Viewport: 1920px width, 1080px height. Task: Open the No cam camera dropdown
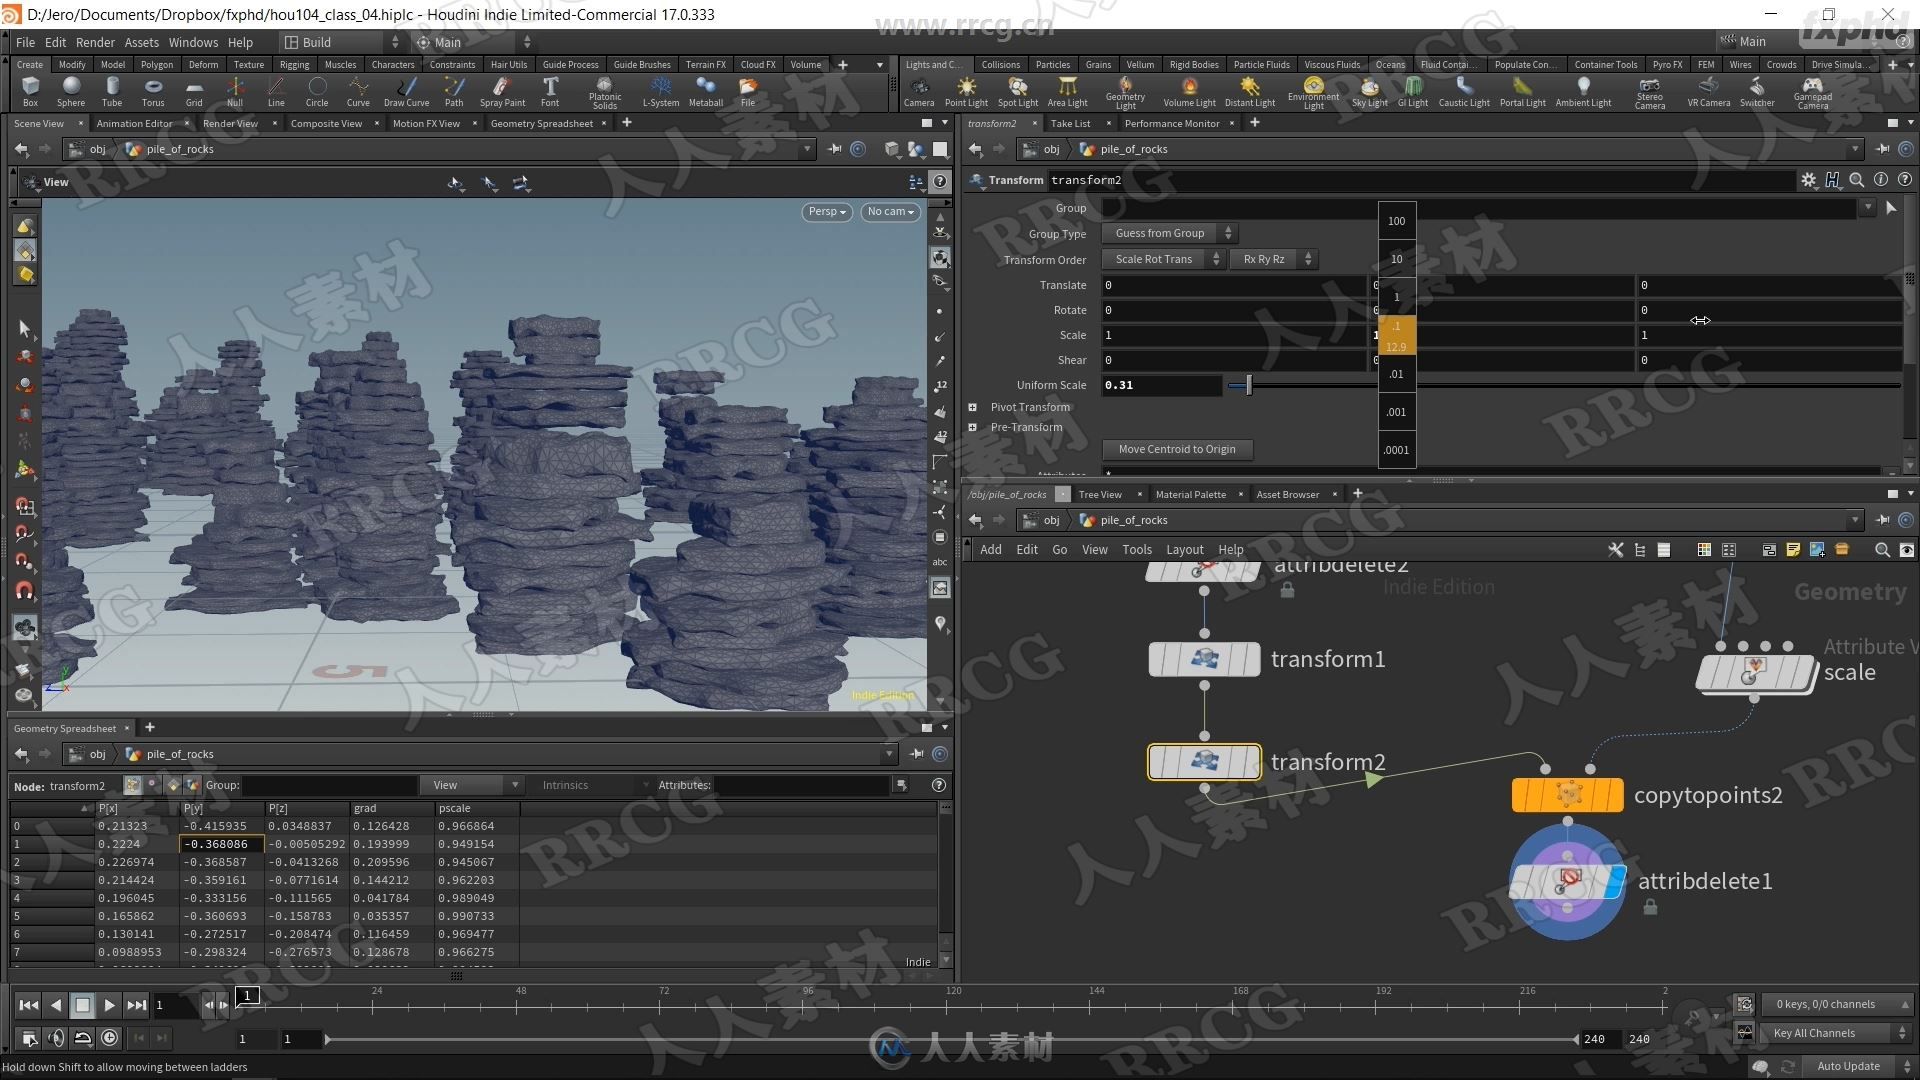point(890,212)
